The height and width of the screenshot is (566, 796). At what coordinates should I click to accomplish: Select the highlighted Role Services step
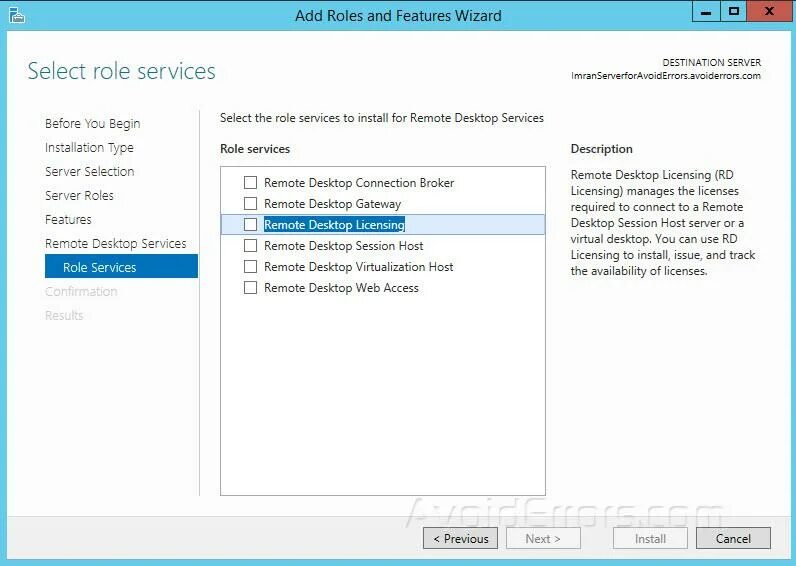[x=121, y=267]
